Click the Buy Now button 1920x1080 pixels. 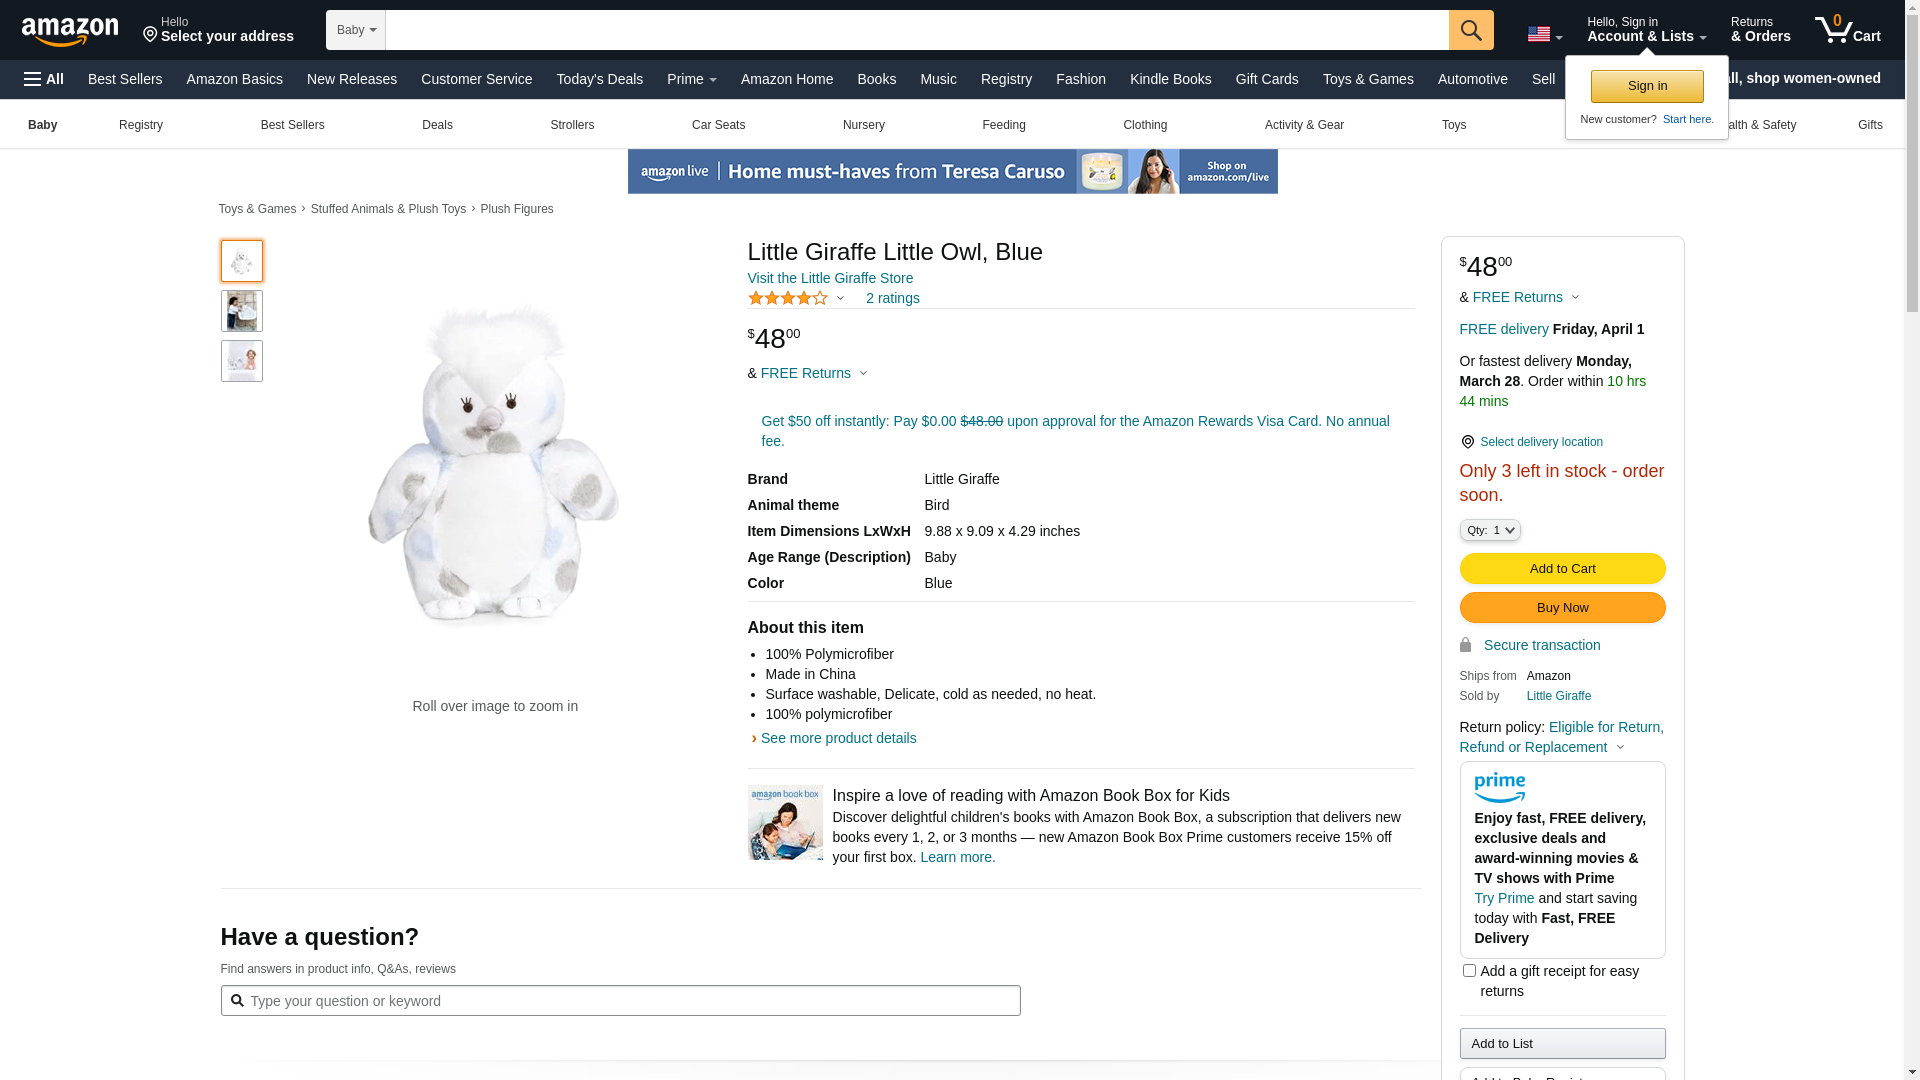coord(1562,608)
